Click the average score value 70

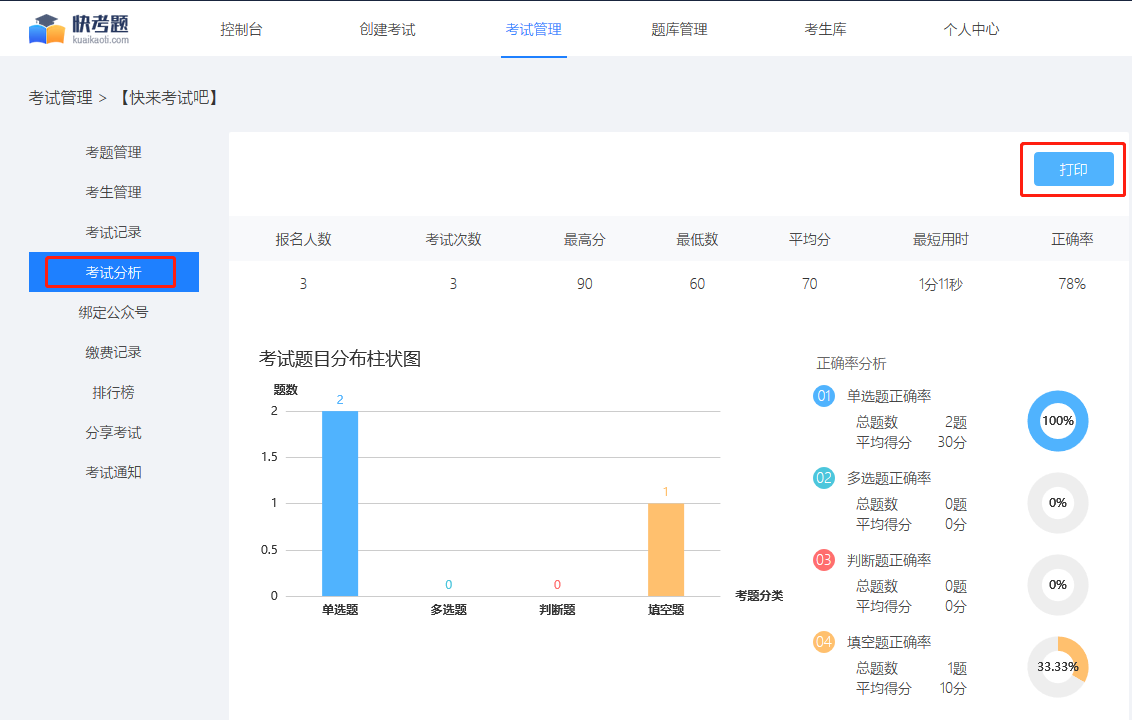[810, 285]
